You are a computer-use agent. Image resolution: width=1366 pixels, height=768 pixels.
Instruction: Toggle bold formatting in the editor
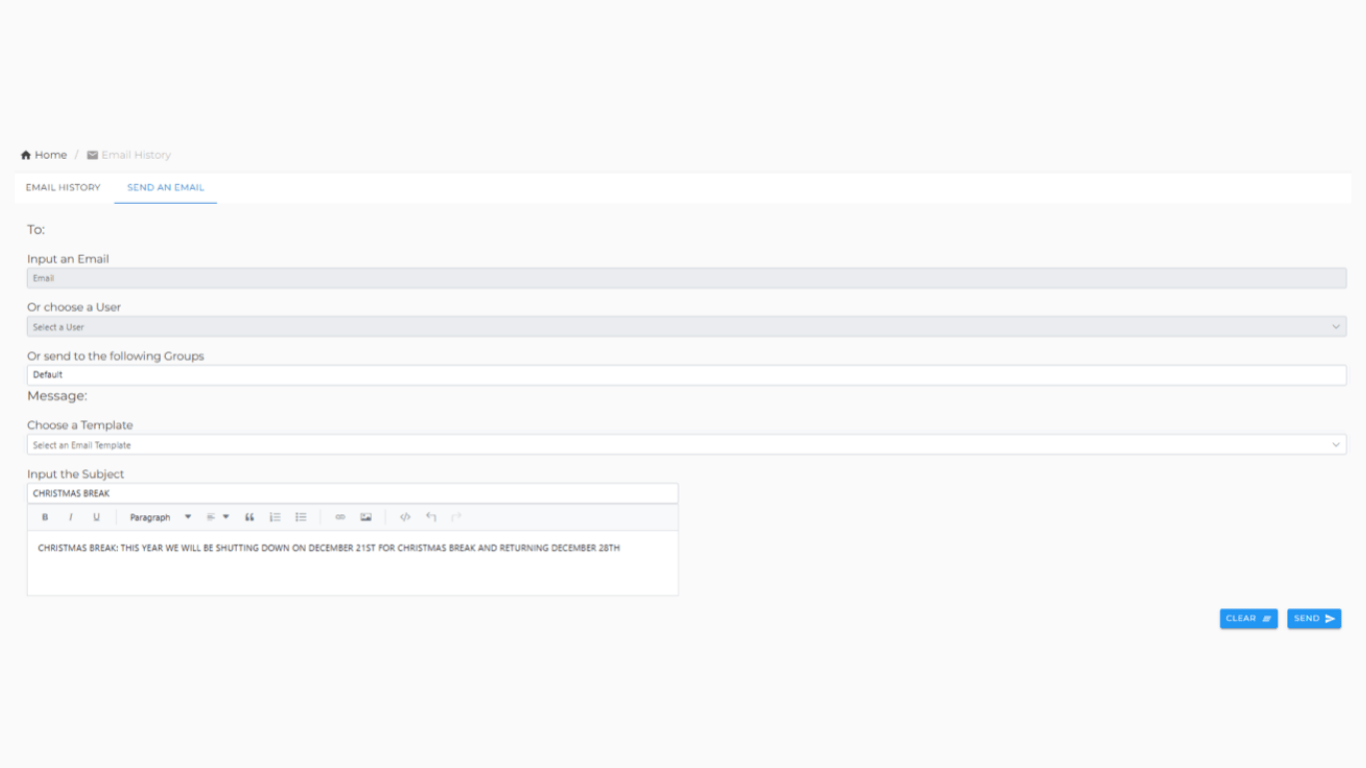click(x=44, y=517)
